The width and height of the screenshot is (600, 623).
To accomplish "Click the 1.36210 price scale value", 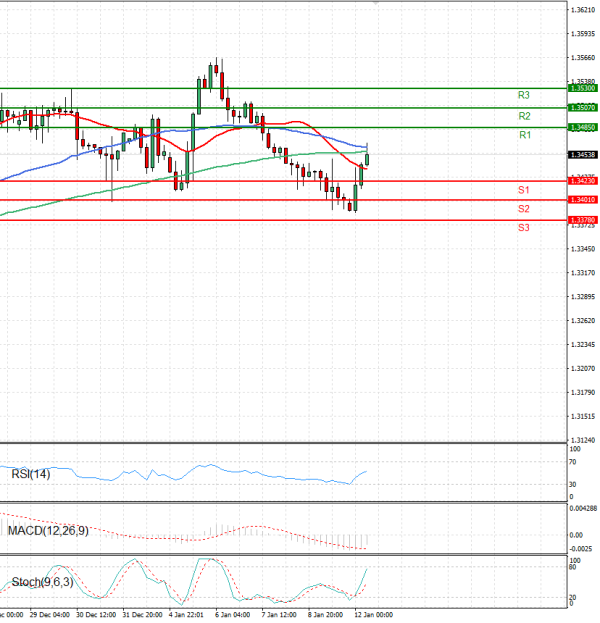I will coord(582,10).
